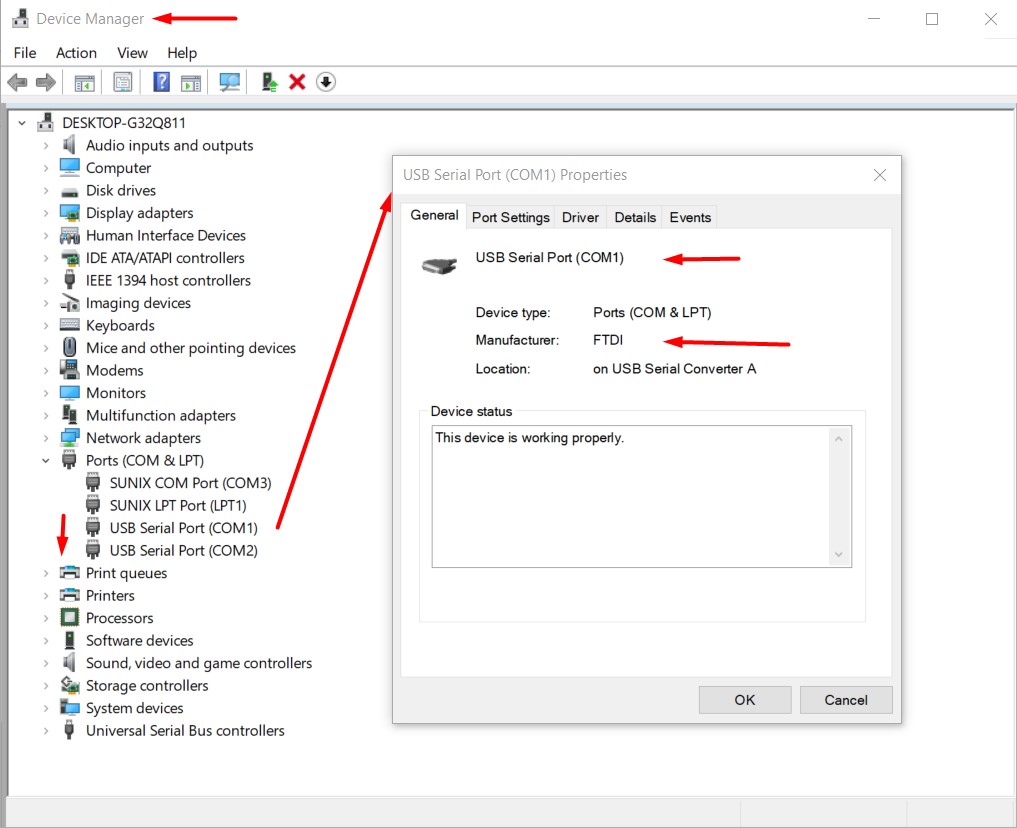This screenshot has height=828, width=1017.
Task: Click the blue Help question-mark icon
Action: click(x=161, y=82)
